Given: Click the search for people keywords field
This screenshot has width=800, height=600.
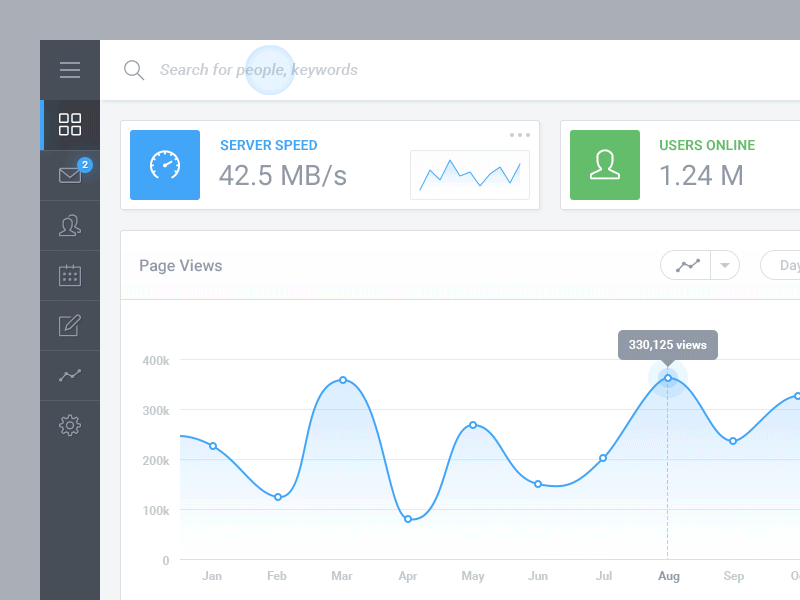Looking at the screenshot, I should pyautogui.click(x=260, y=70).
